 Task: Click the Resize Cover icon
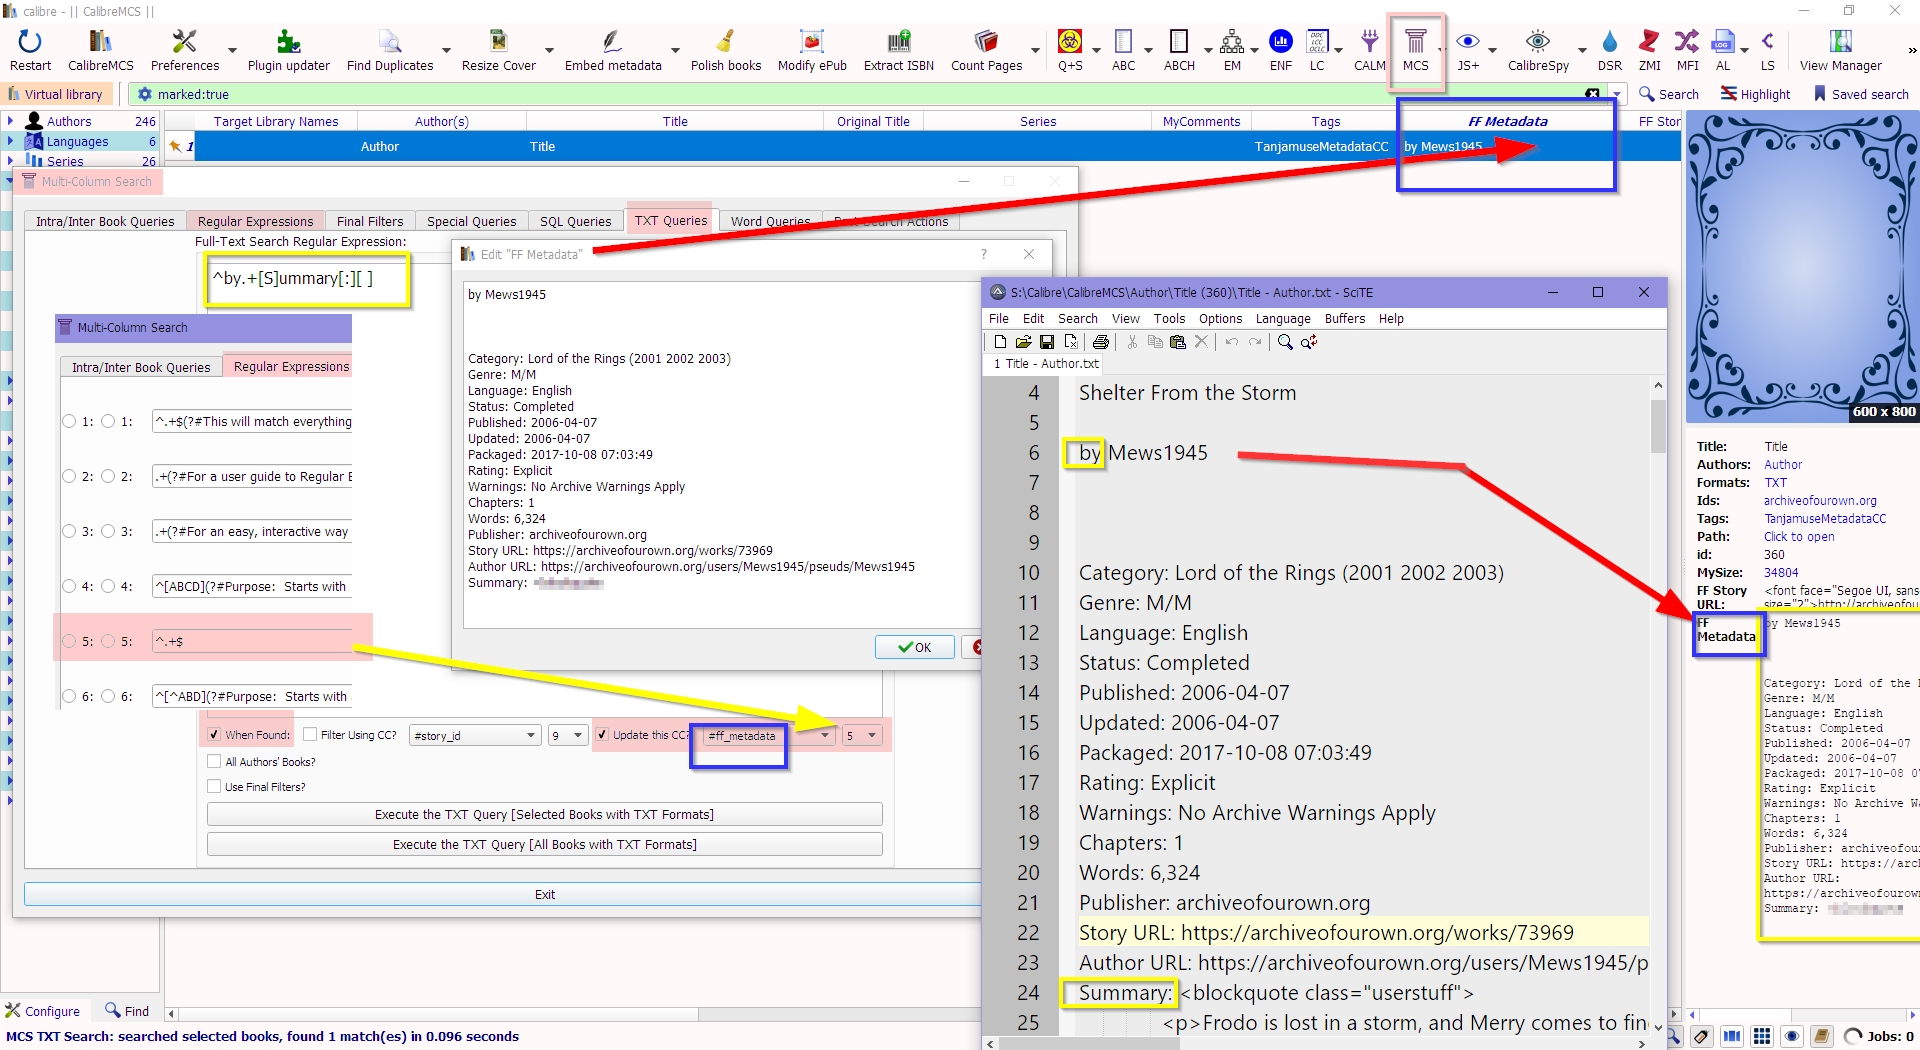pyautogui.click(x=498, y=42)
